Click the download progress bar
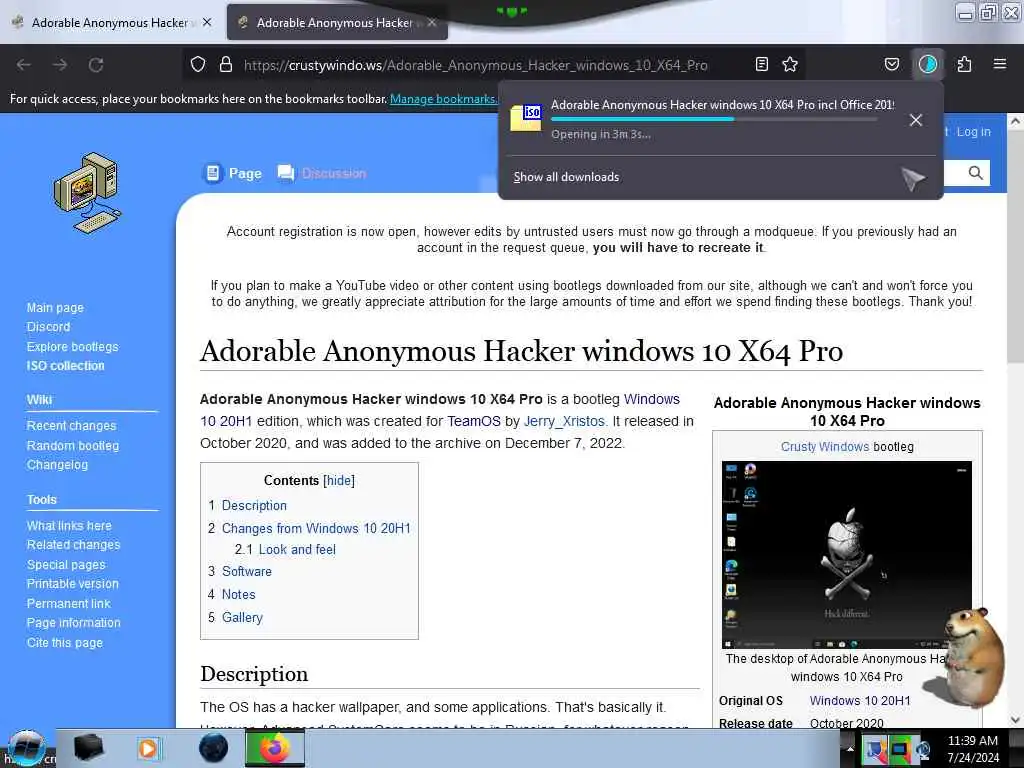Image resolution: width=1024 pixels, height=768 pixels. (714, 120)
